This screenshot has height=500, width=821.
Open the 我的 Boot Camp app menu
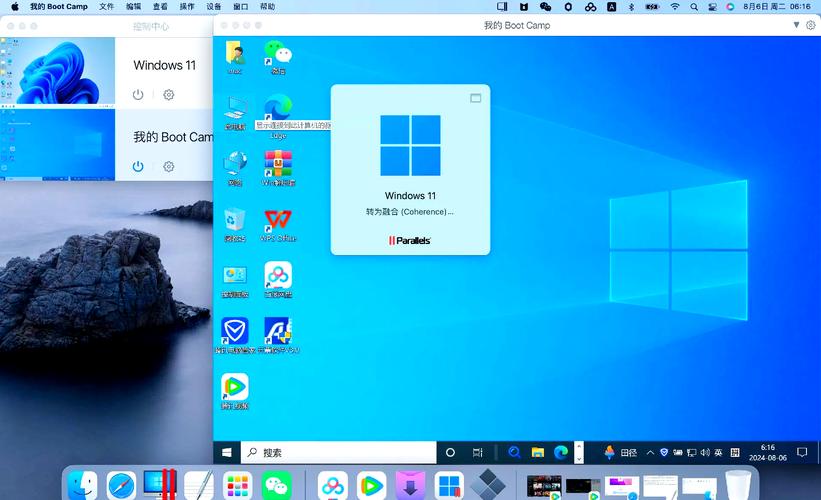coord(59,7)
